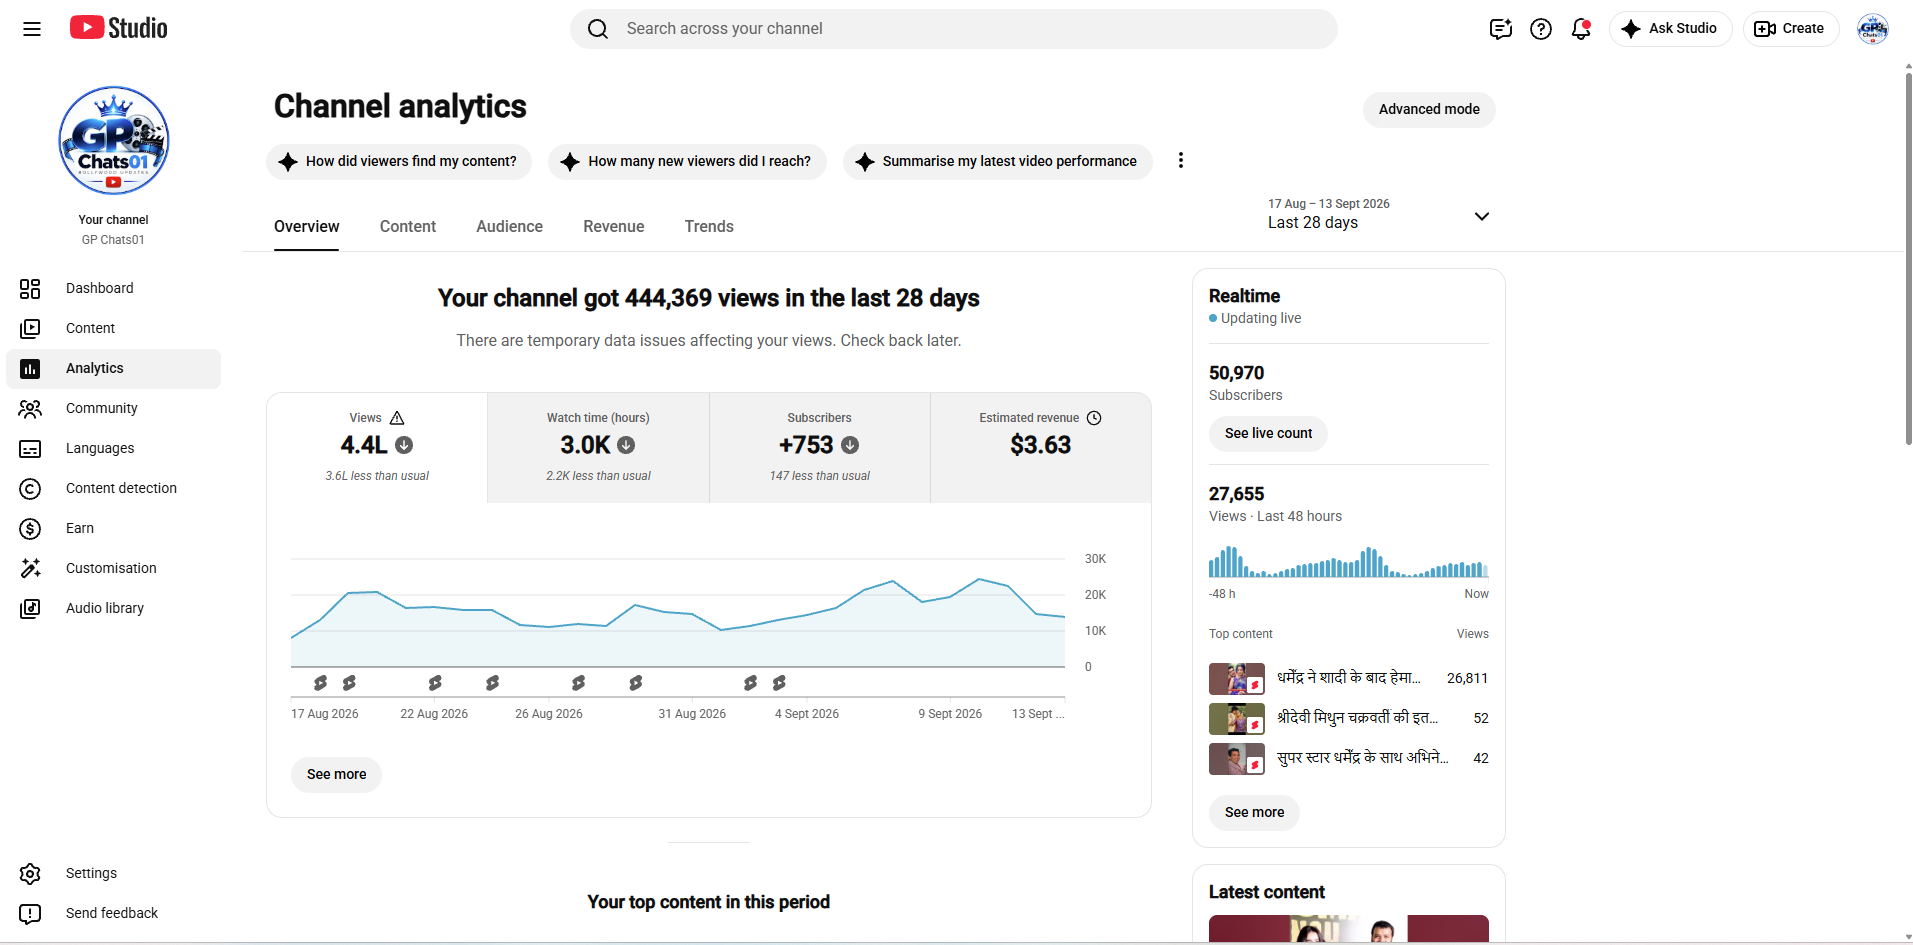Select the Watch time (hours) metric card
Viewport: 1913px width, 945px height.
(x=598, y=448)
